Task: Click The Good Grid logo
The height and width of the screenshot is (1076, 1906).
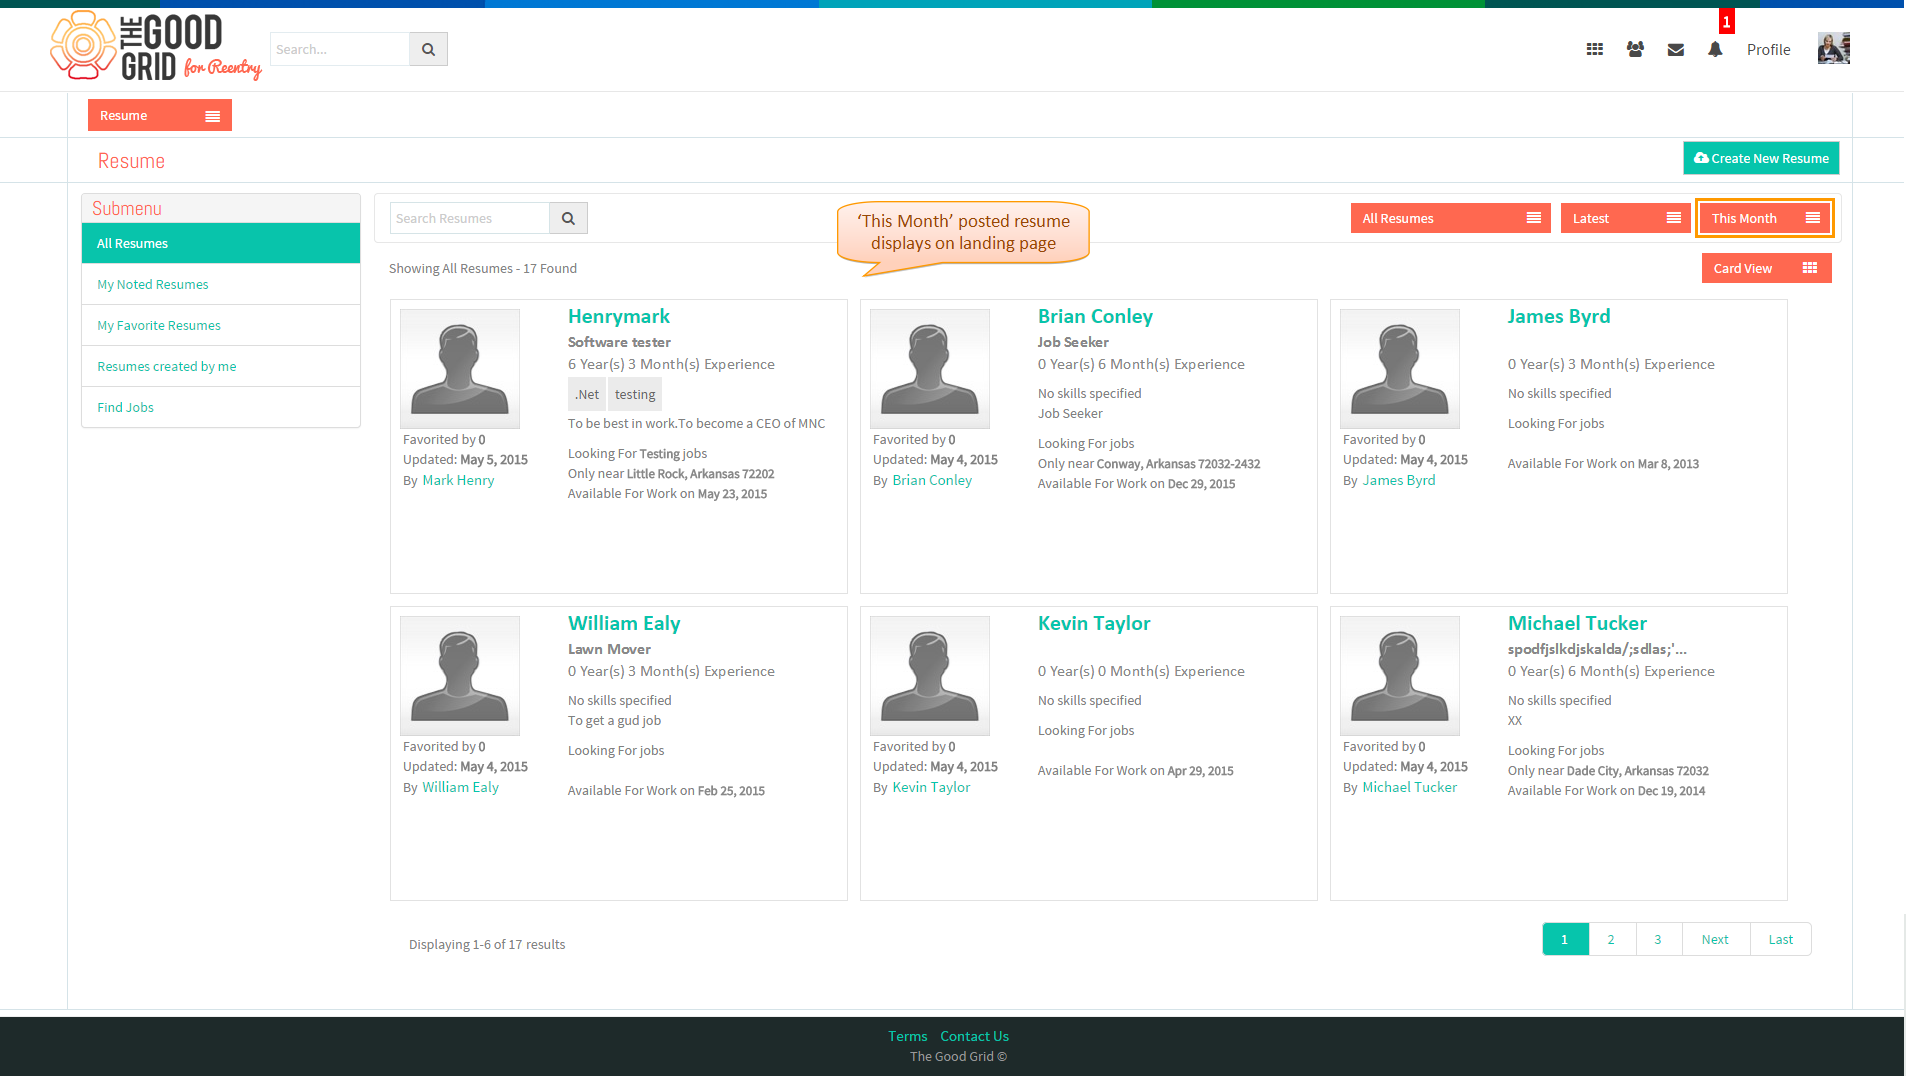Action: [x=156, y=46]
